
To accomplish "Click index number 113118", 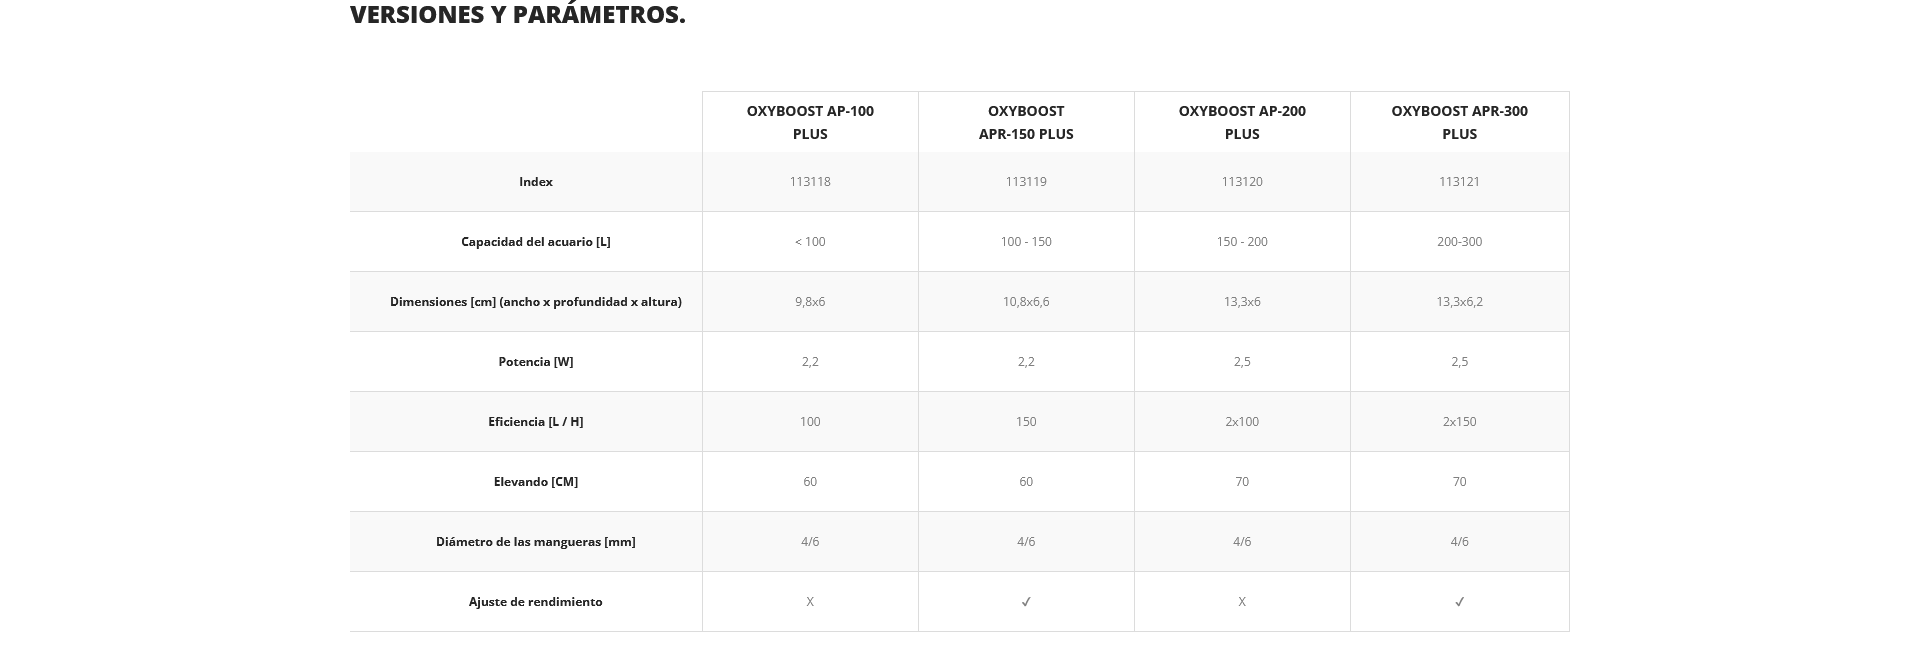I will 810,182.
